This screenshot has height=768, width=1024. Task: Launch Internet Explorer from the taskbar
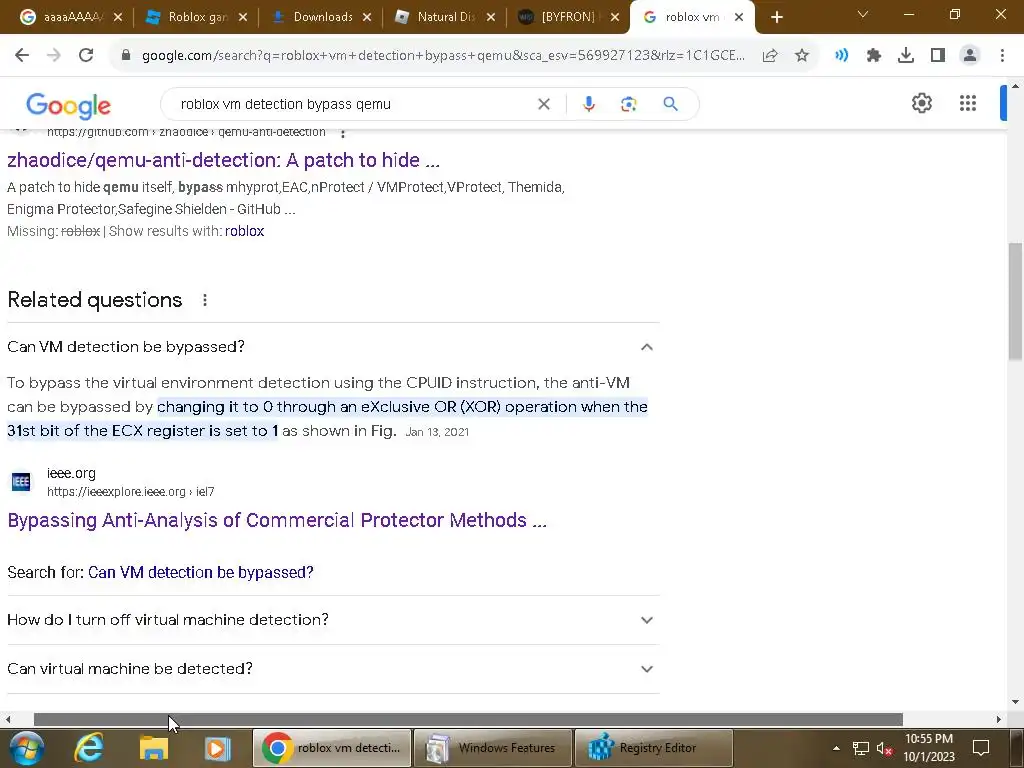click(88, 748)
